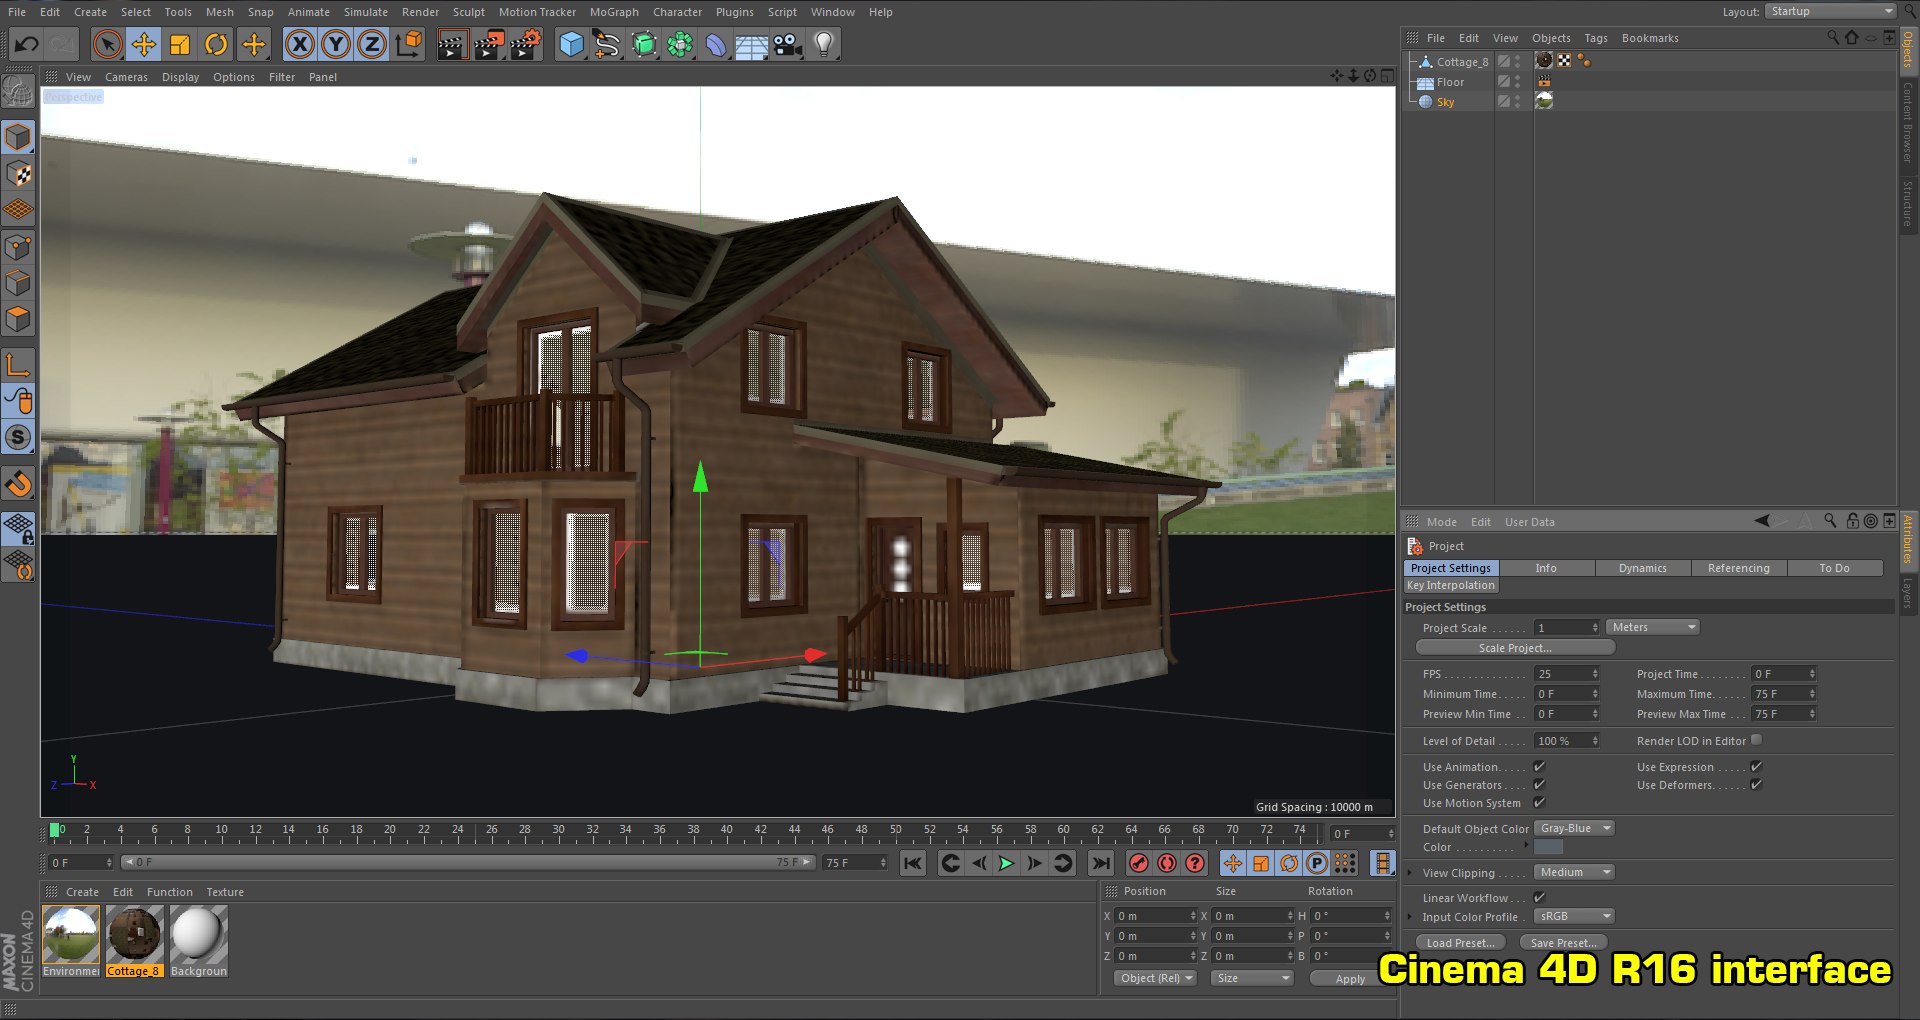This screenshot has width=1920, height=1020.
Task: Click the preview range slider bar
Action: (x=468, y=862)
